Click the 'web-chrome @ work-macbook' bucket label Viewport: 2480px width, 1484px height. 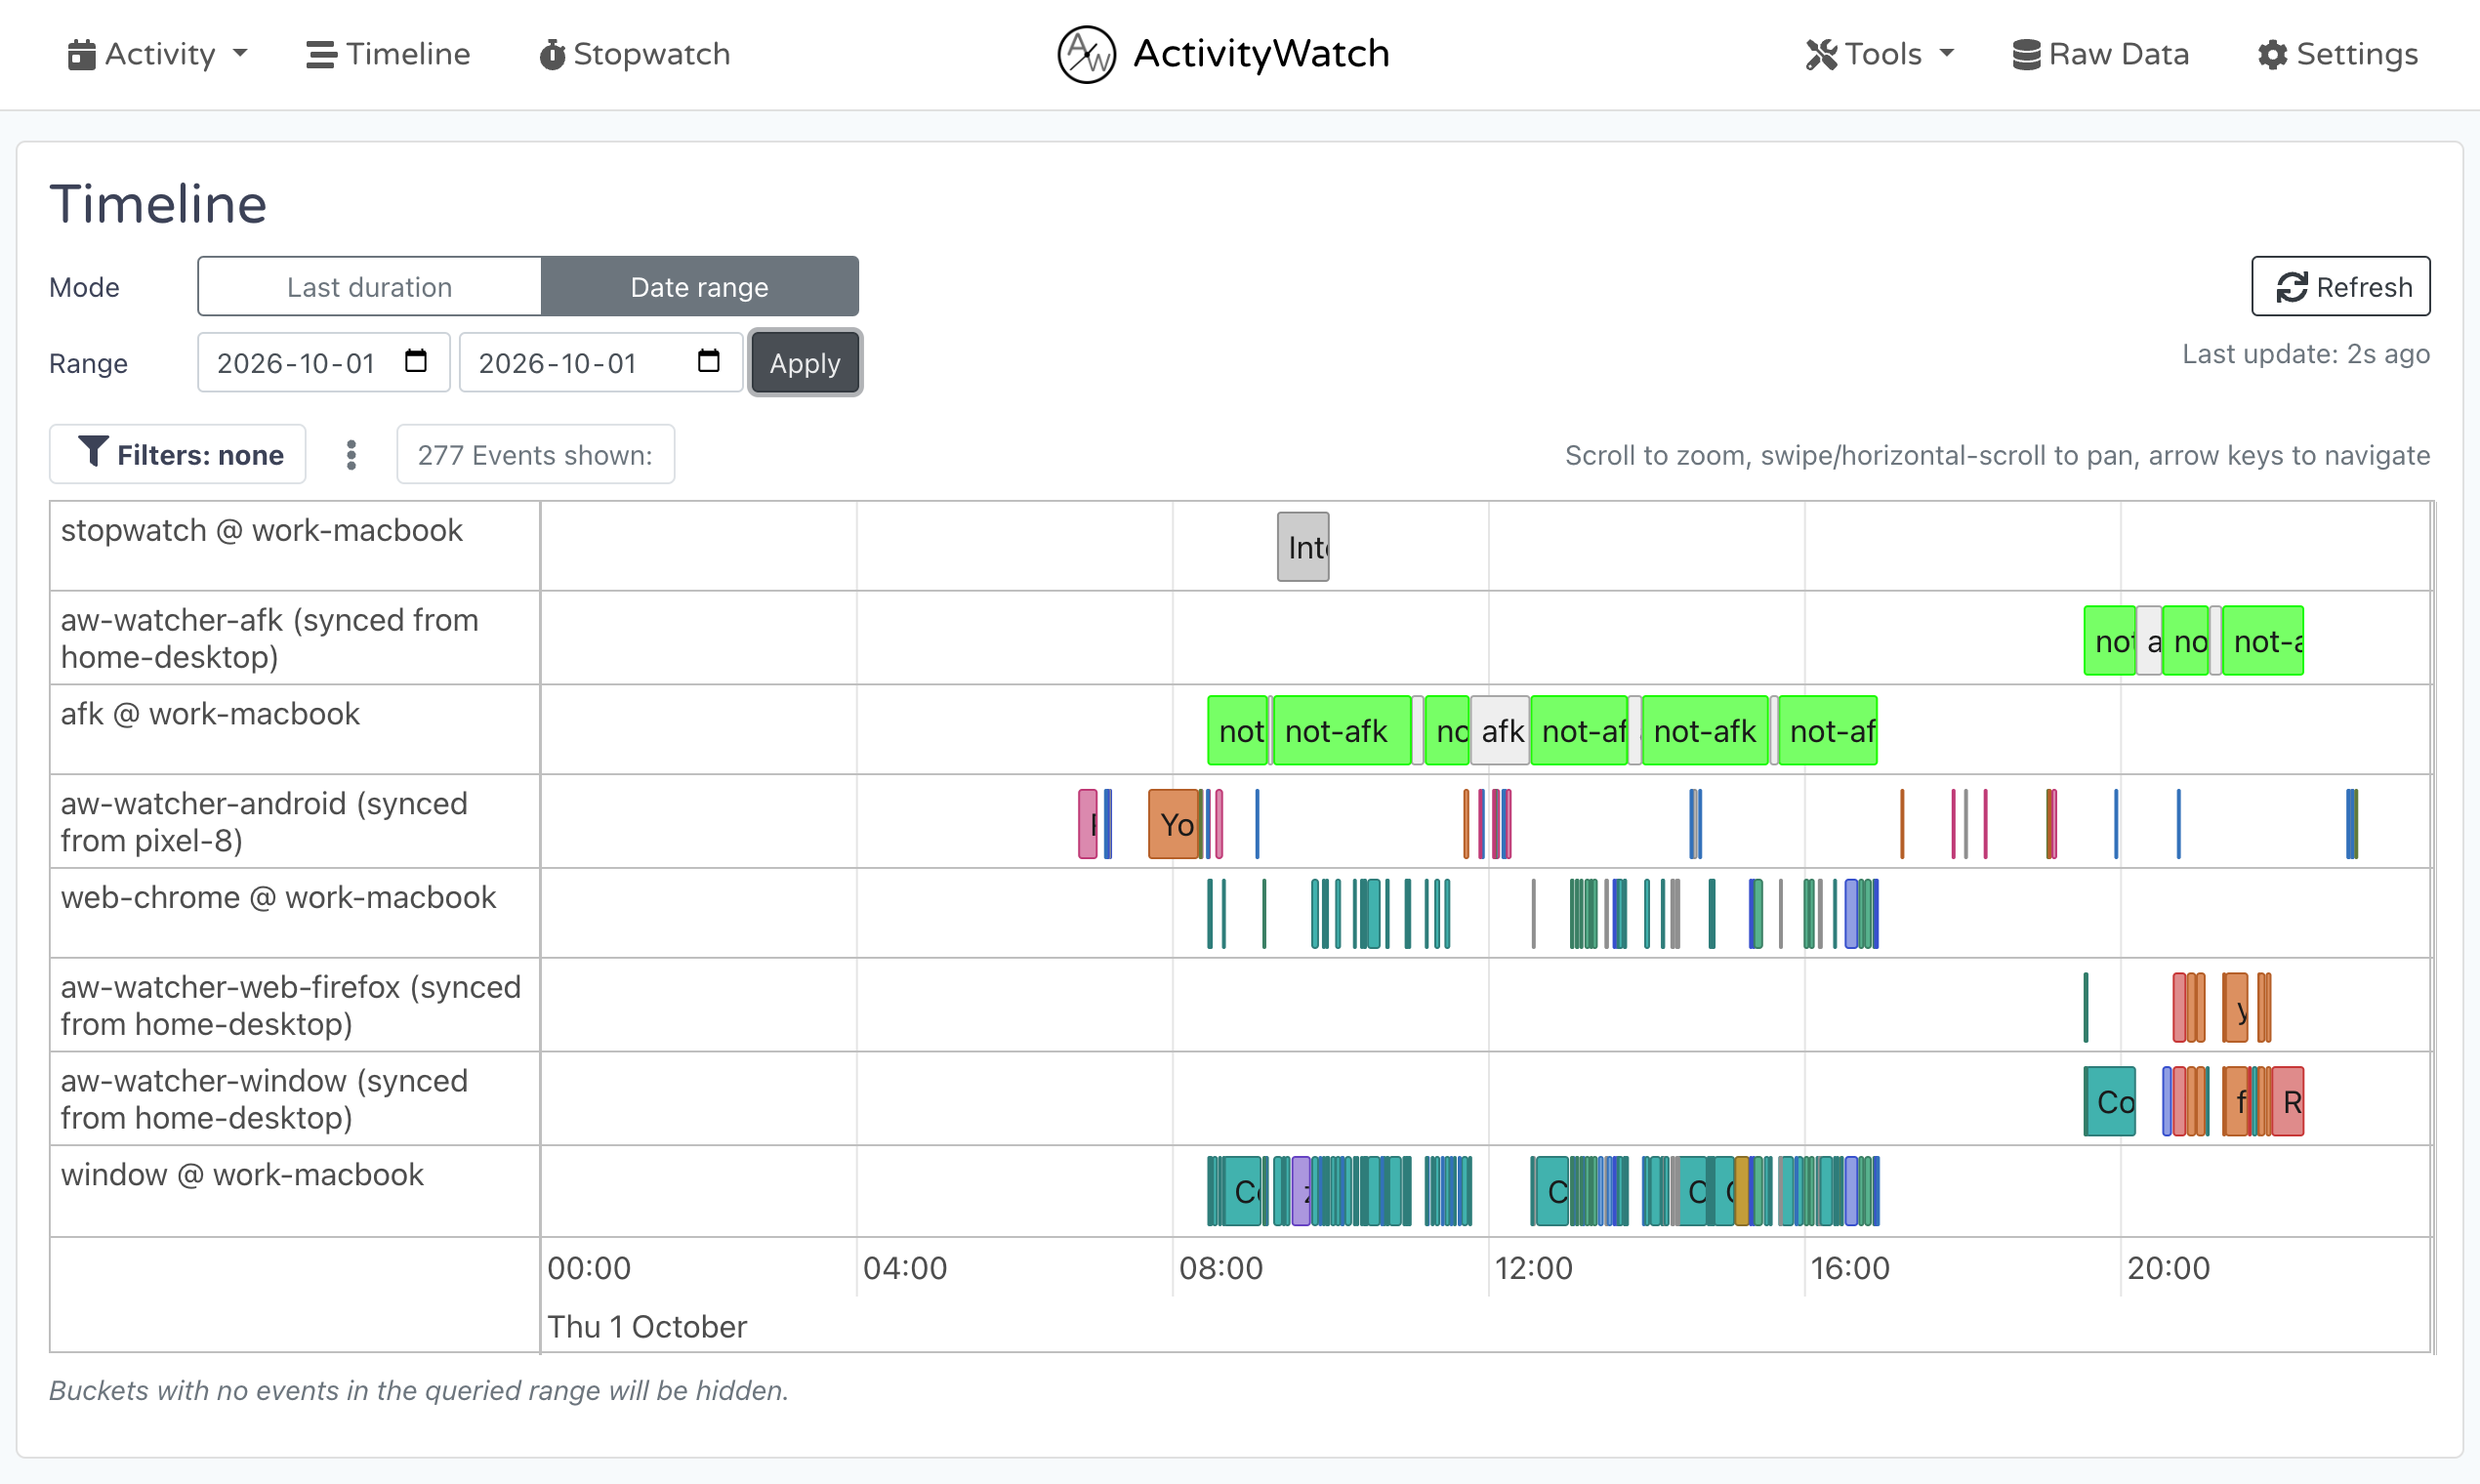[x=278, y=898]
